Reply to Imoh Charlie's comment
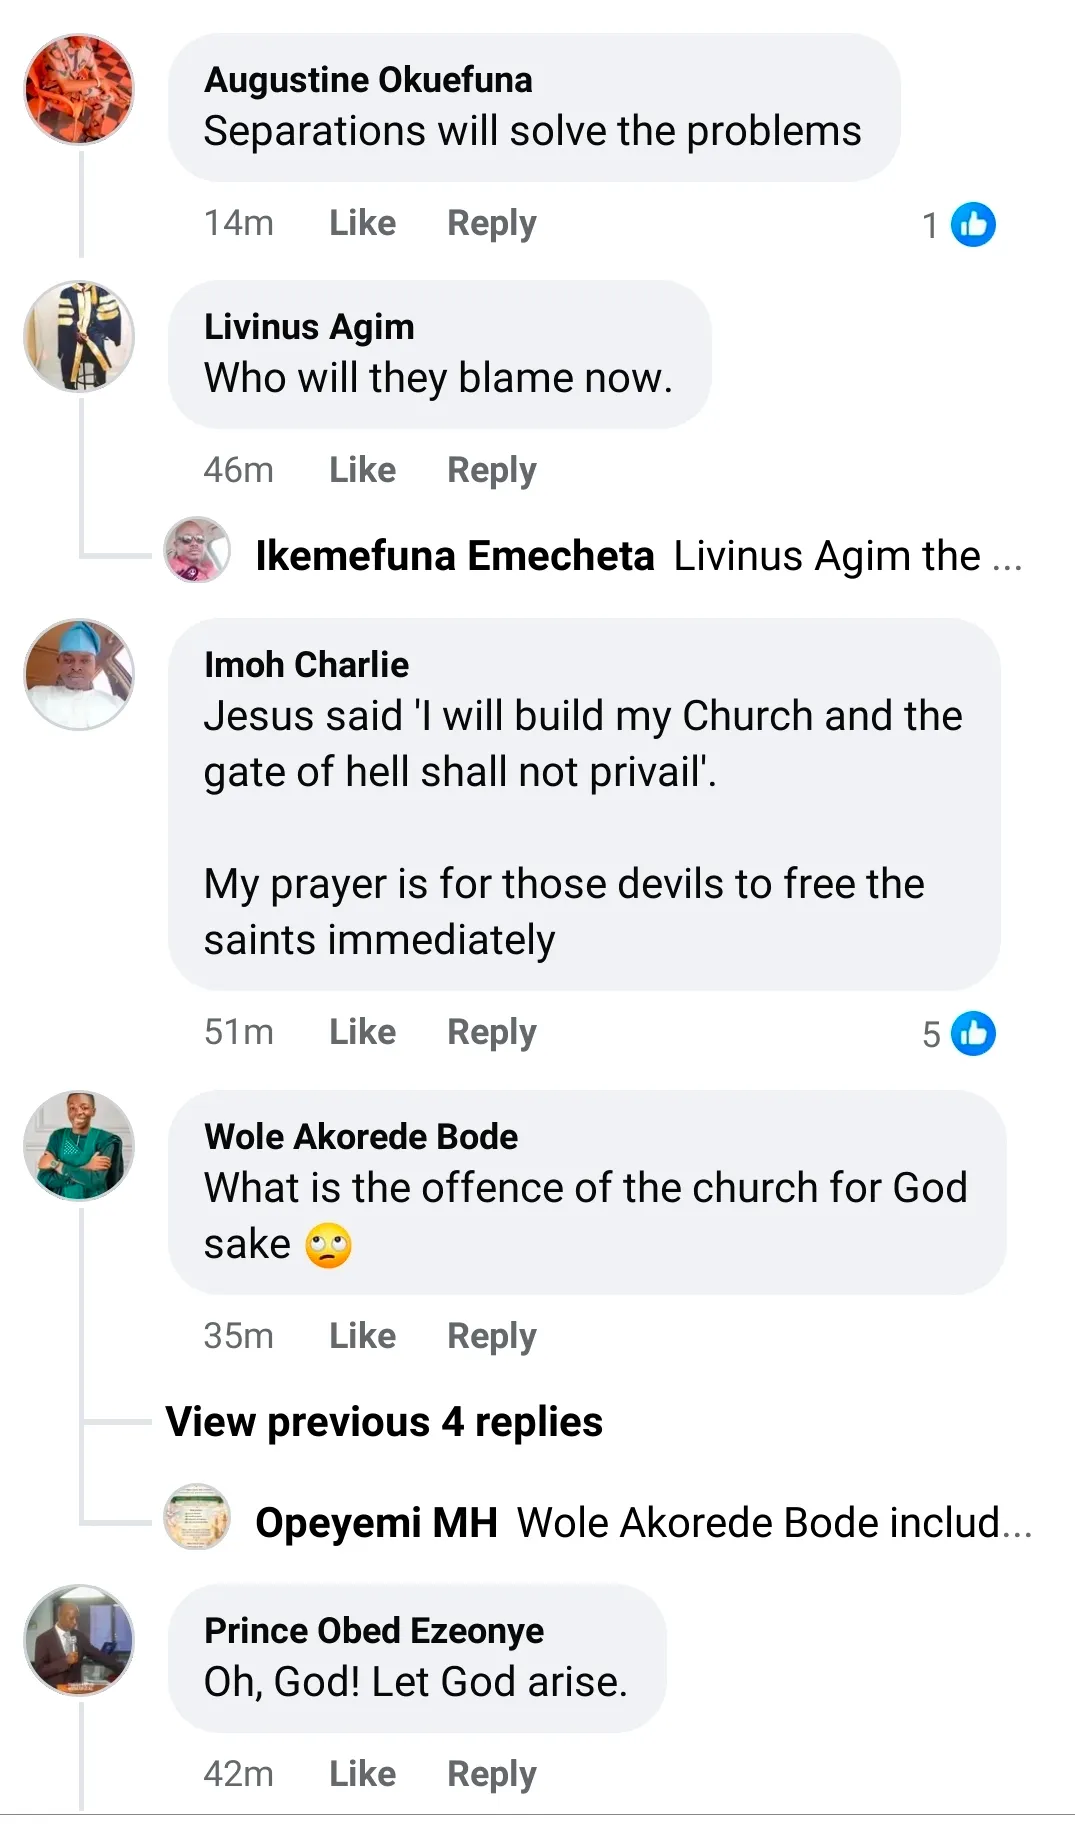1075x1826 pixels. tap(491, 1032)
